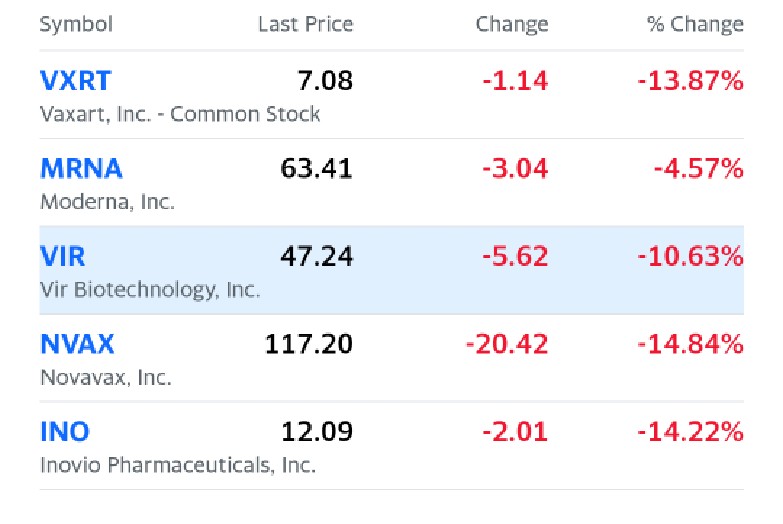Select NVAX's -20.42 change value
The width and height of the screenshot is (783, 524).
(507, 345)
